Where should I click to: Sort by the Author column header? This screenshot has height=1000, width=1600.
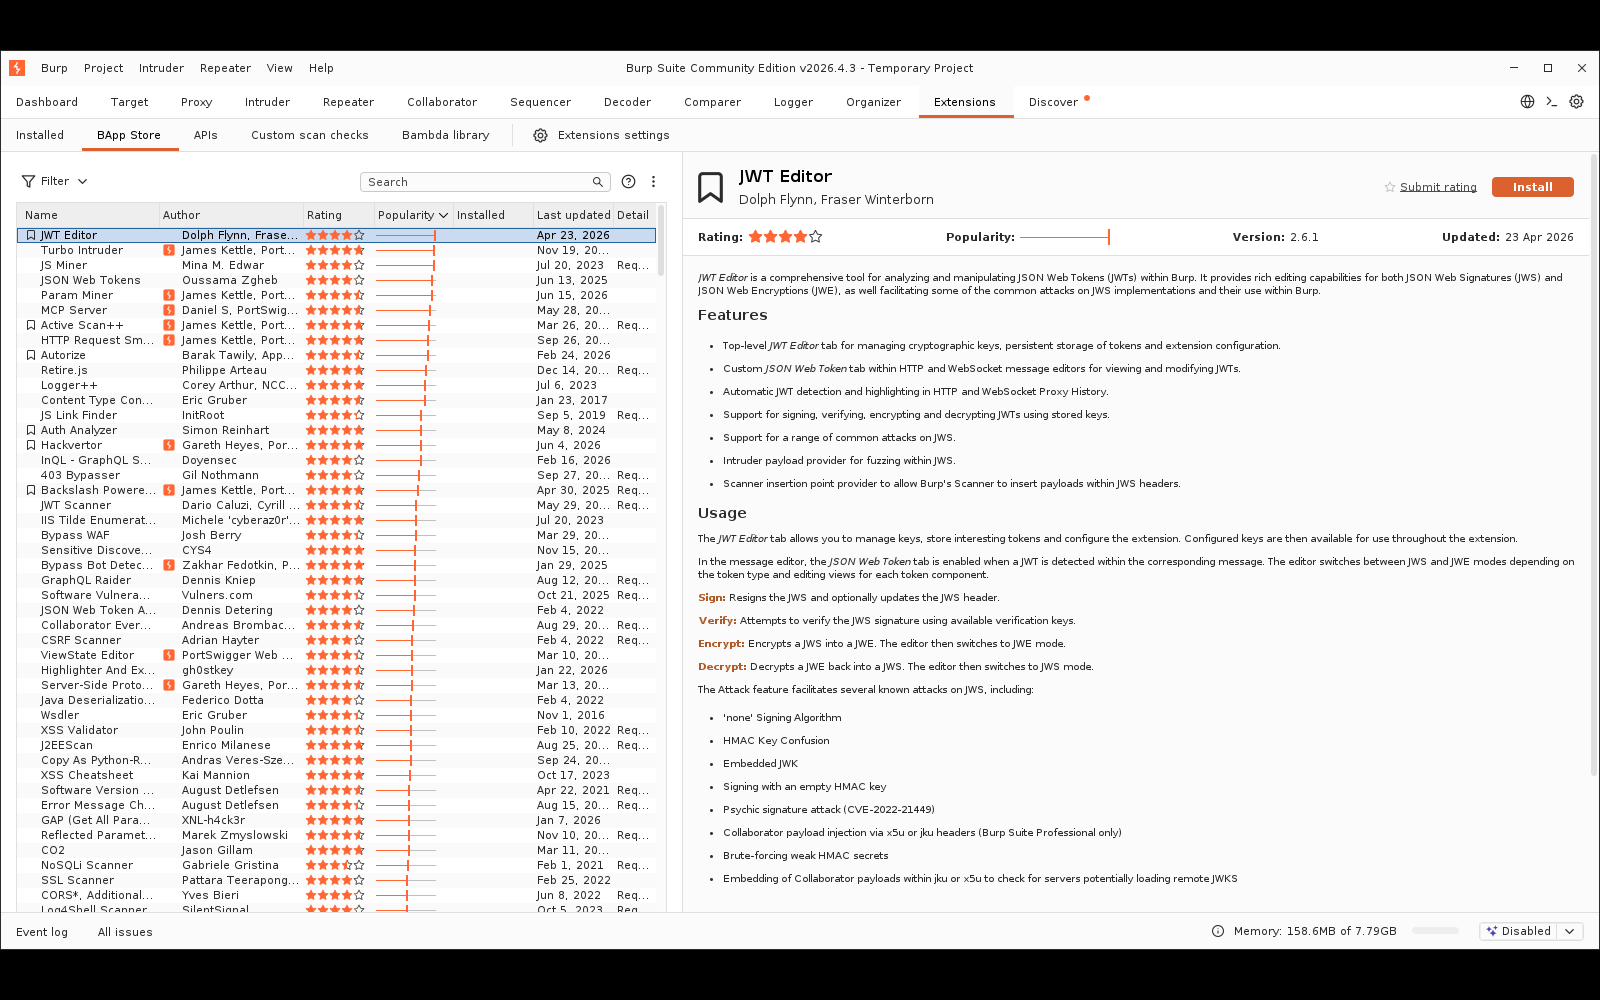[231, 215]
